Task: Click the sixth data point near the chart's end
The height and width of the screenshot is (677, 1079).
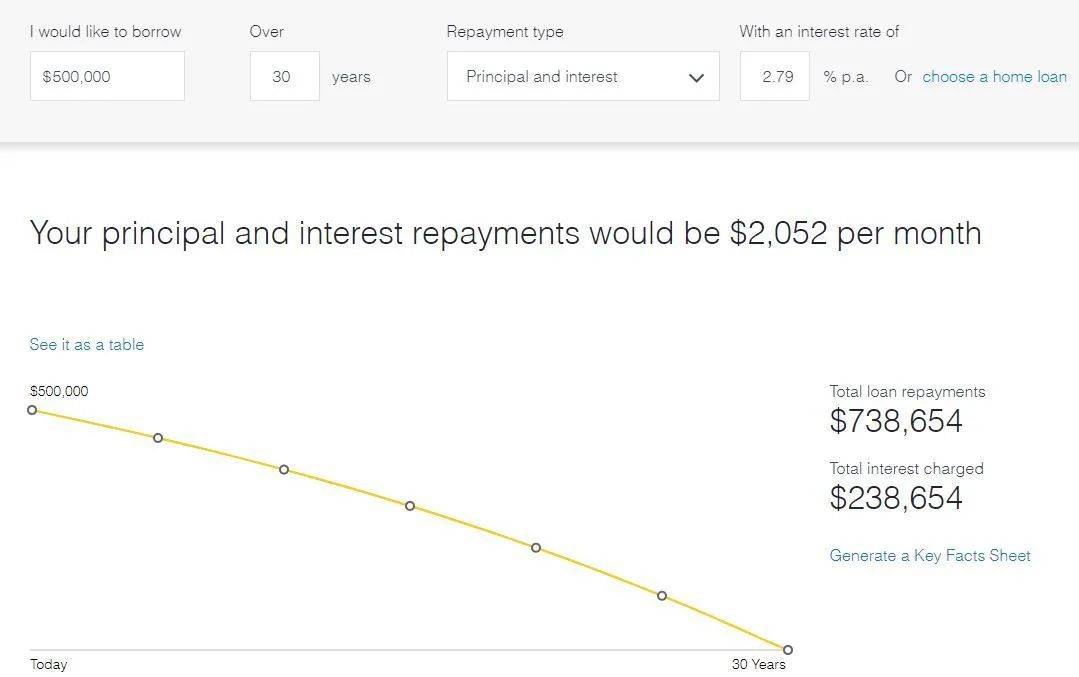Action: [661, 595]
